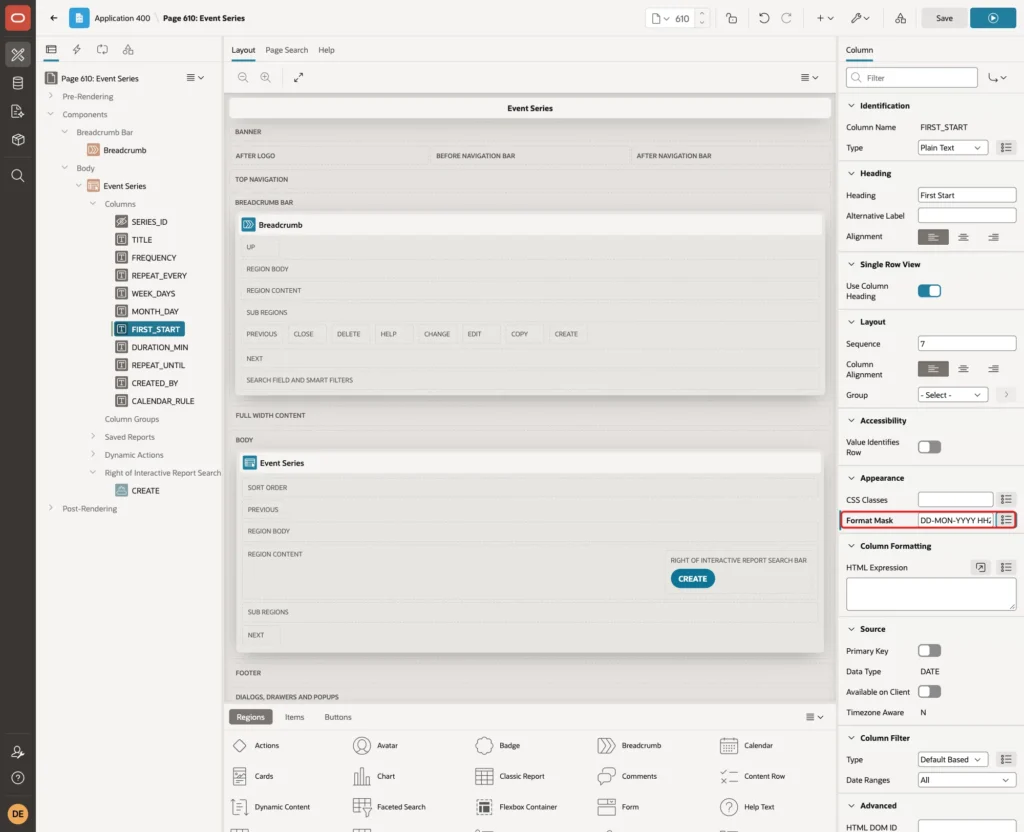
Task: Select the Layout tab
Action: pyautogui.click(x=243, y=50)
